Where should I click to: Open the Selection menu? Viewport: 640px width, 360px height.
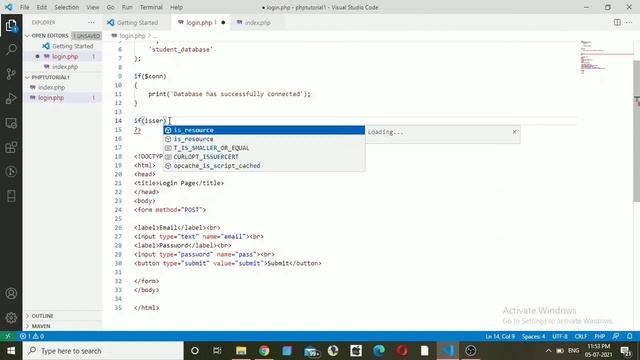tap(67, 7)
